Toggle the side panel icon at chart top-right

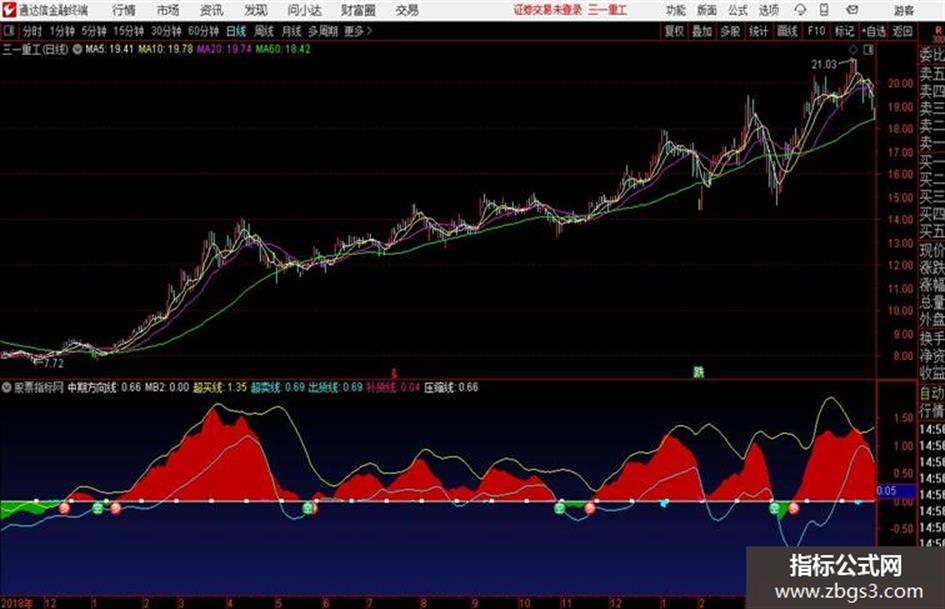pyautogui.click(x=868, y=50)
